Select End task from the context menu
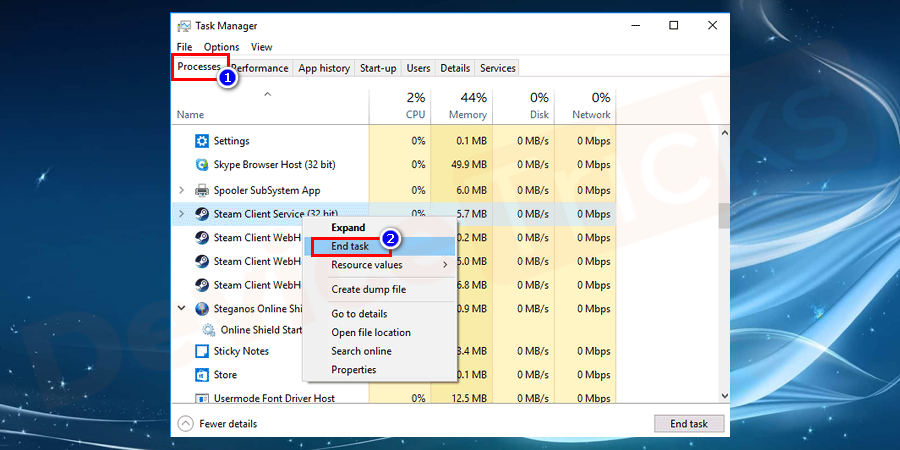This screenshot has height=450, width=900. pyautogui.click(x=350, y=246)
